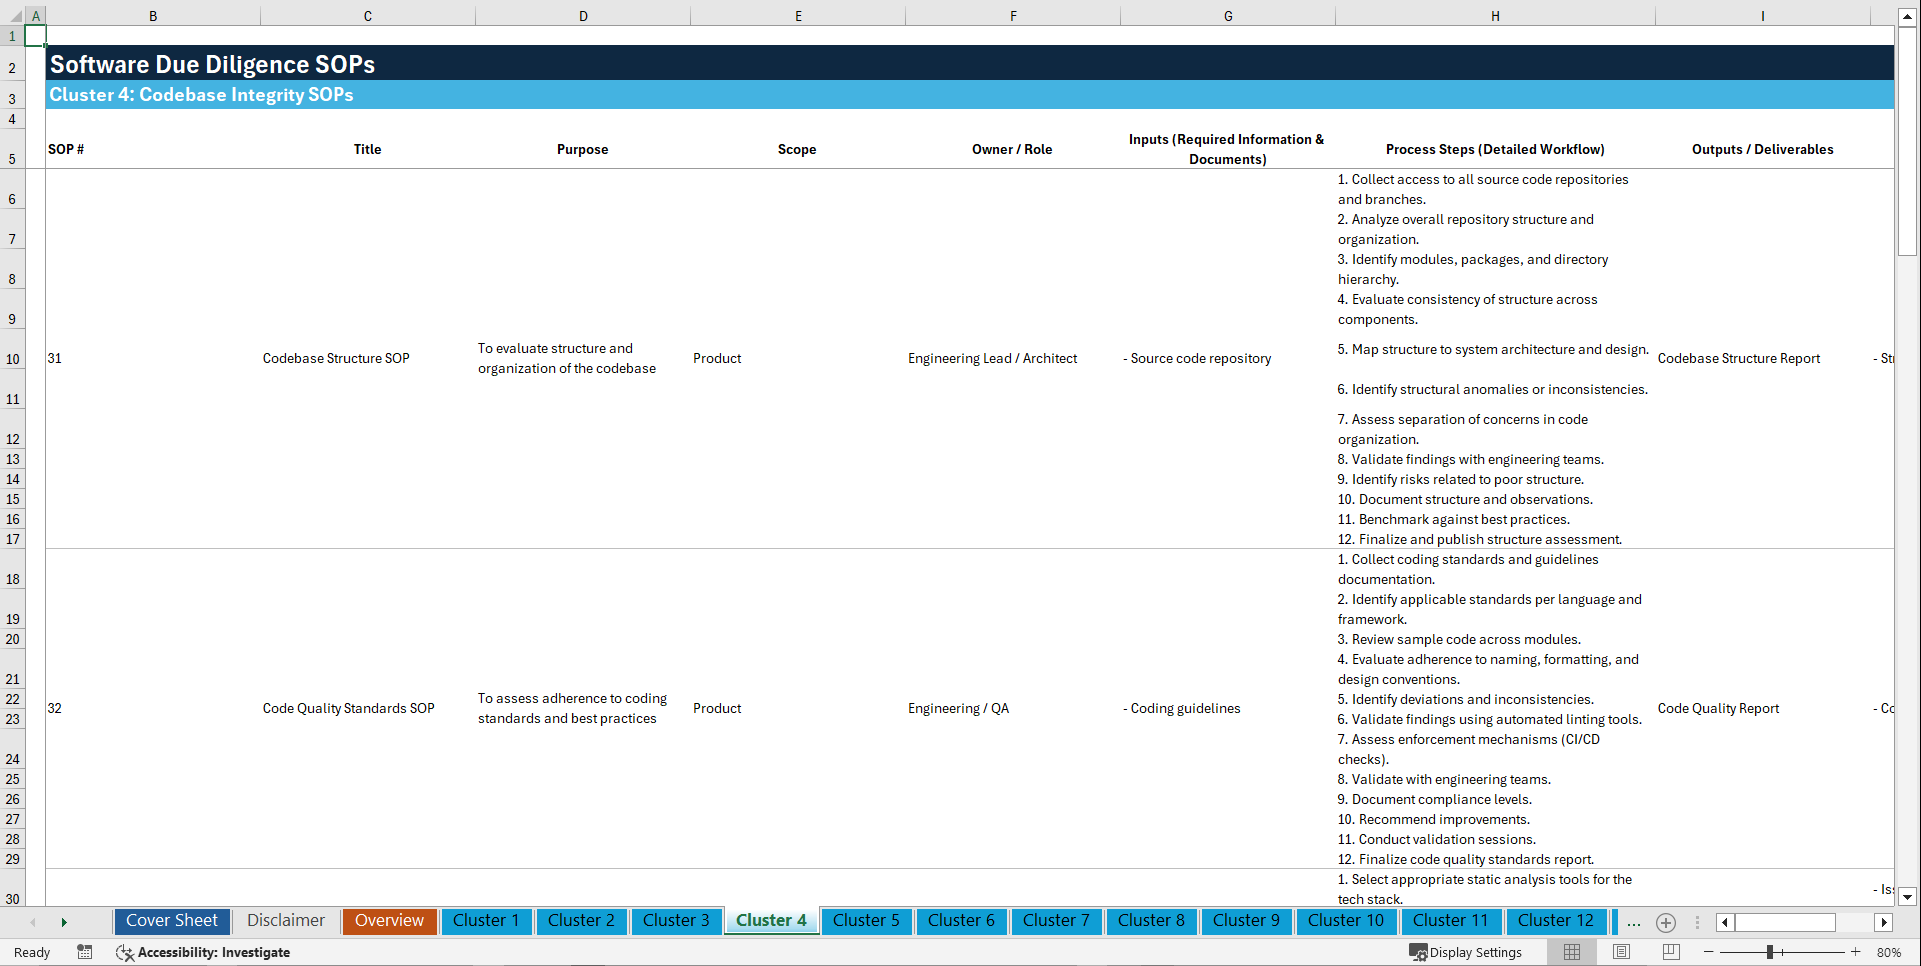
Task: Collapse sheet tab navigation with left arrow
Action: pos(34,922)
